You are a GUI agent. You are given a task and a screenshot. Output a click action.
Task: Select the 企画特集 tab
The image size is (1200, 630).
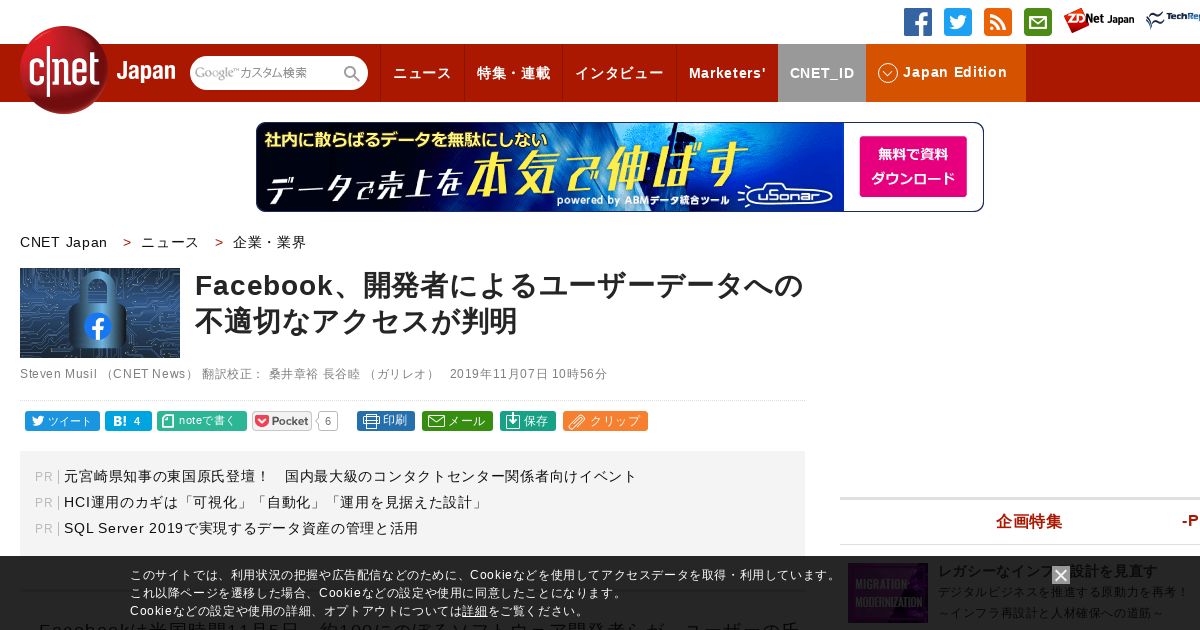pos(1029,521)
